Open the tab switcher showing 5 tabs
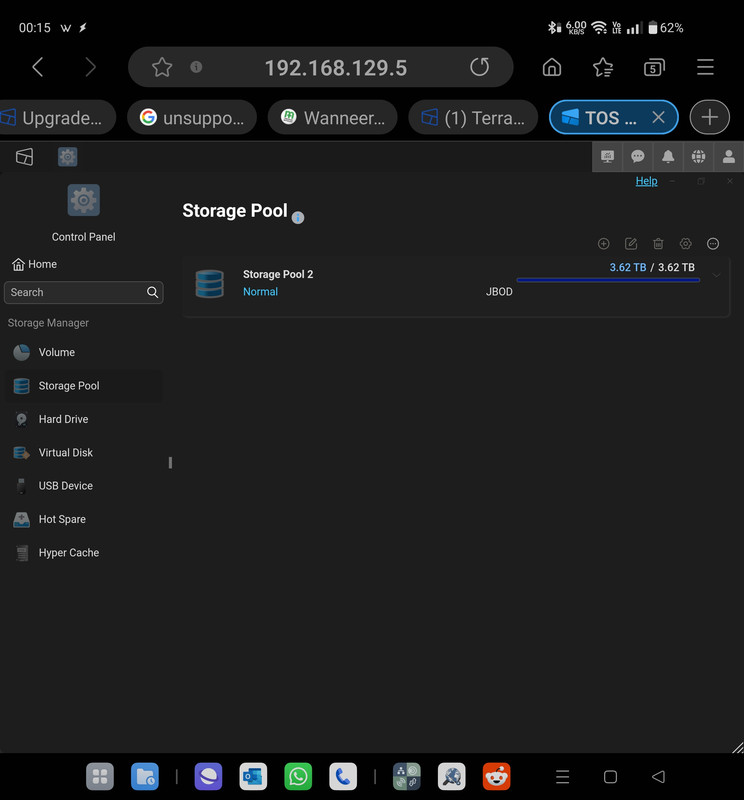This screenshot has width=744, height=800. pos(654,67)
